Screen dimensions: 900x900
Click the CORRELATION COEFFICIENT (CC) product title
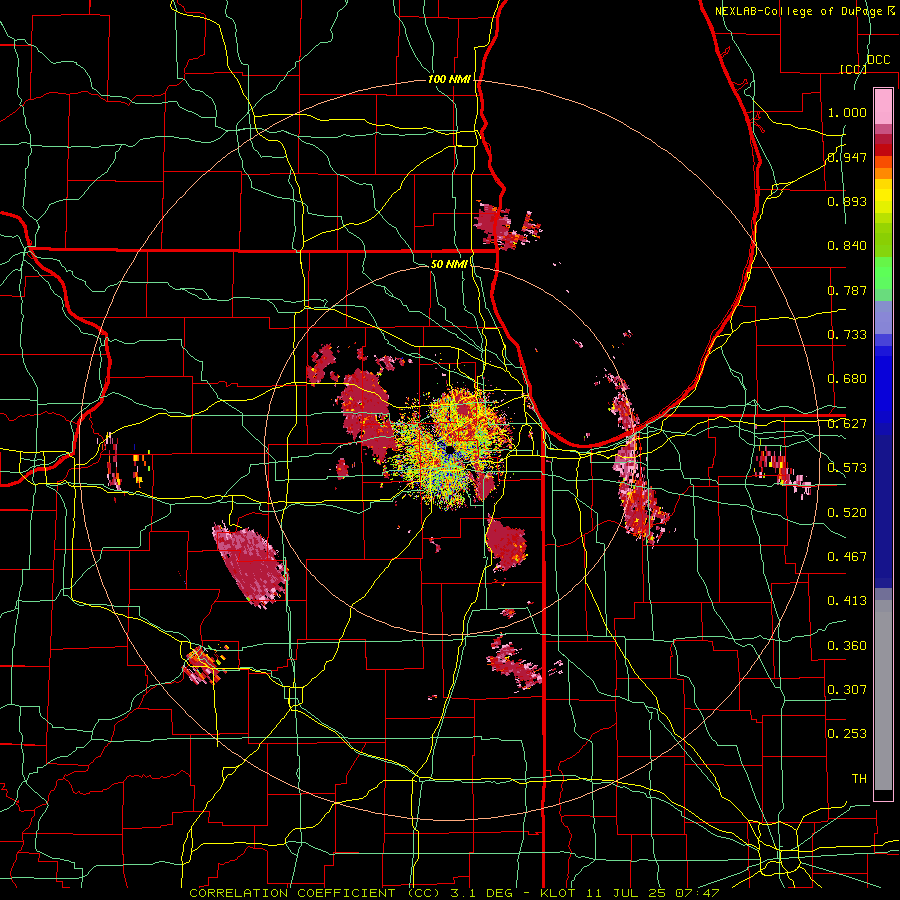pyautogui.click(x=315, y=893)
